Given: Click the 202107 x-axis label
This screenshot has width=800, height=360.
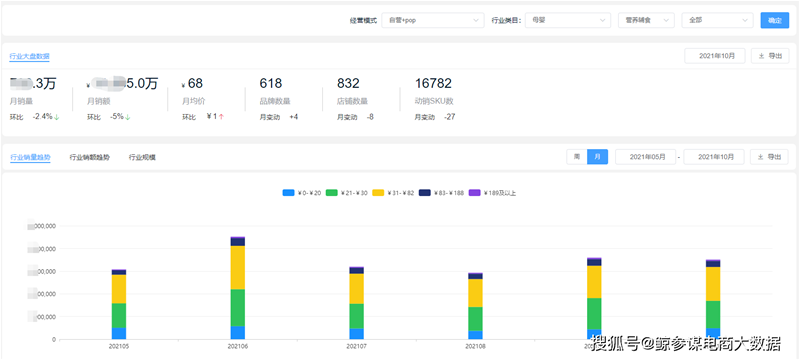Looking at the screenshot, I should pyautogui.click(x=357, y=346).
